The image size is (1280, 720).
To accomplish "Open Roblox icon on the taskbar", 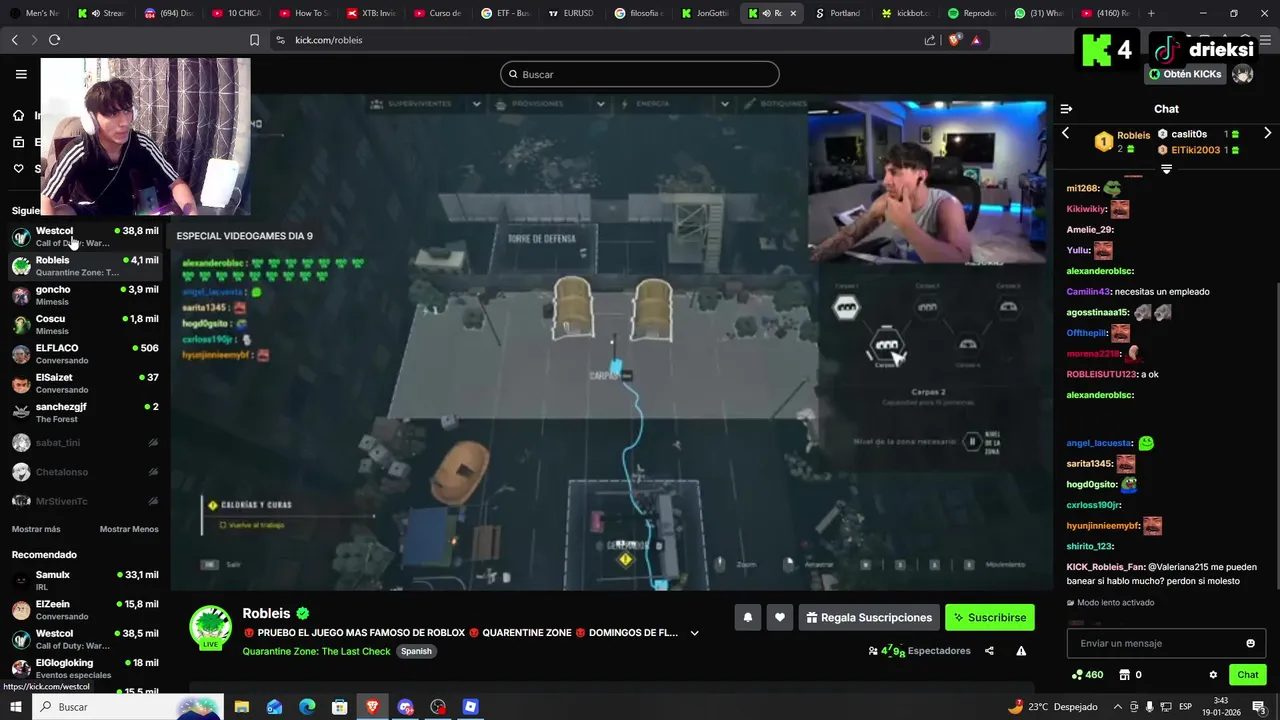I will point(471,707).
